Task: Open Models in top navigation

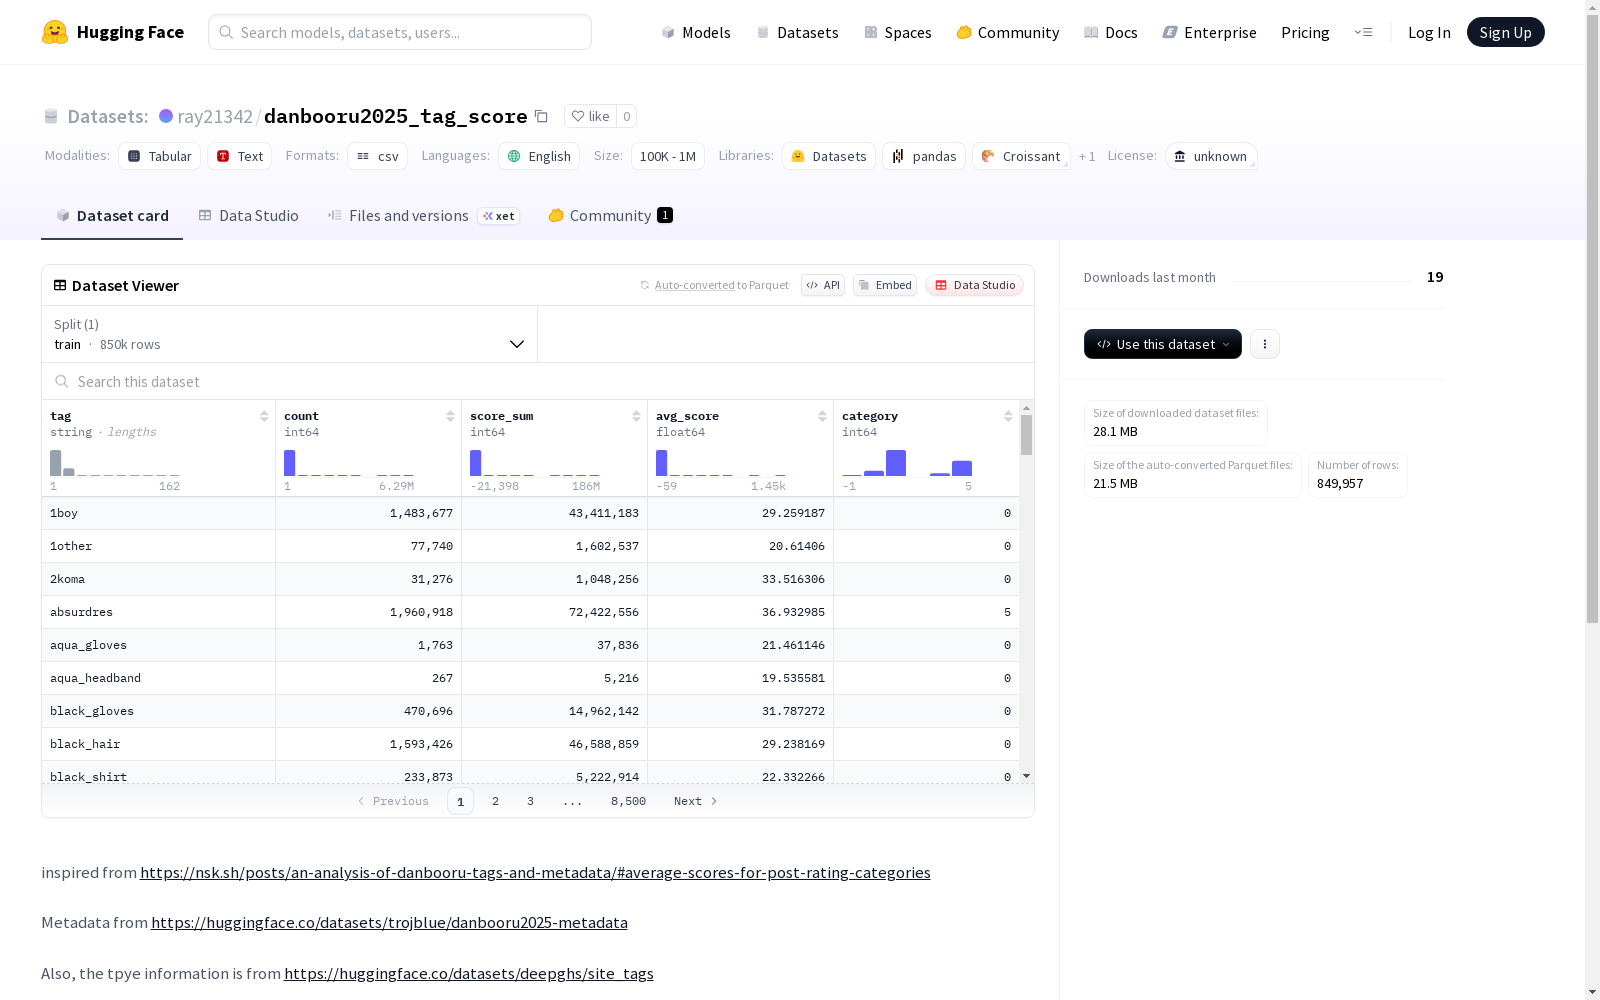Action: [696, 32]
